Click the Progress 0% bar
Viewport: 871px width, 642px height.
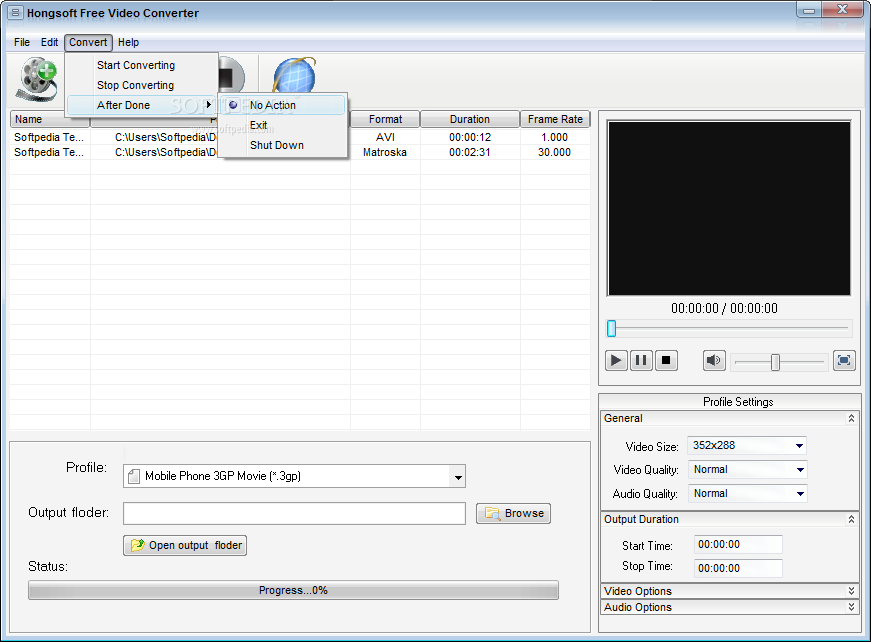pyautogui.click(x=293, y=590)
